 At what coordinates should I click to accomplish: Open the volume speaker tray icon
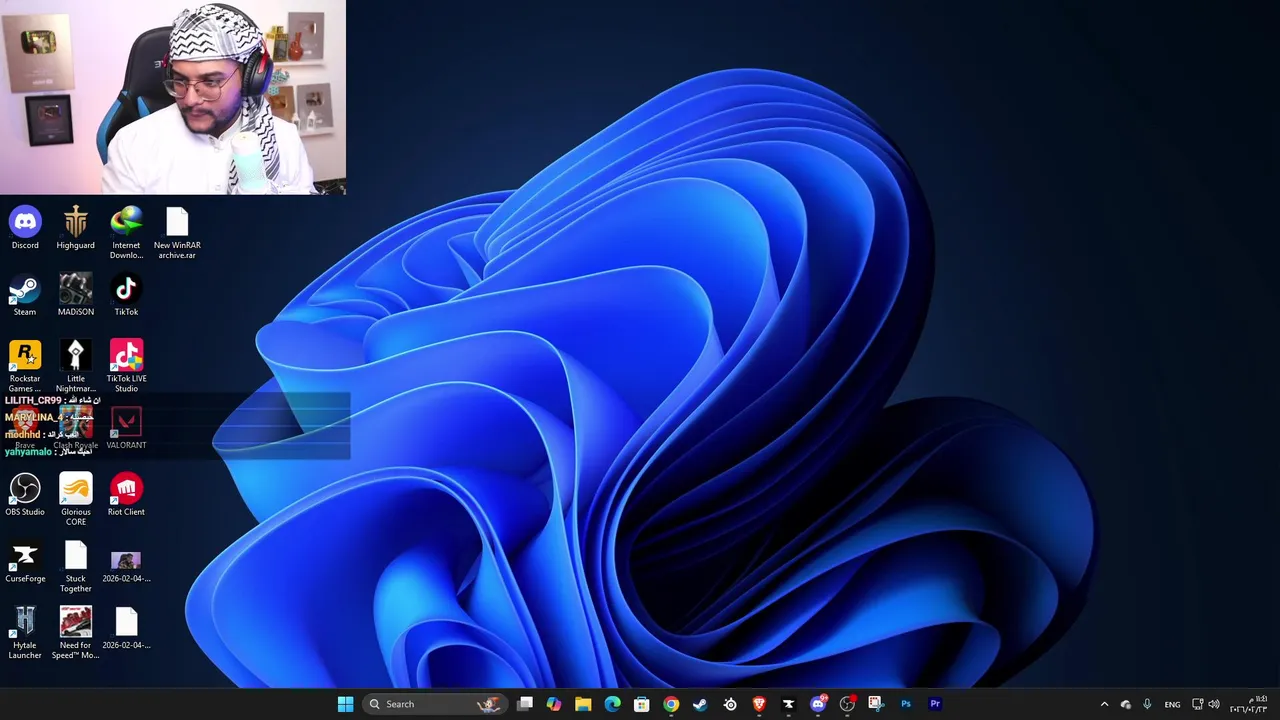(x=1215, y=704)
